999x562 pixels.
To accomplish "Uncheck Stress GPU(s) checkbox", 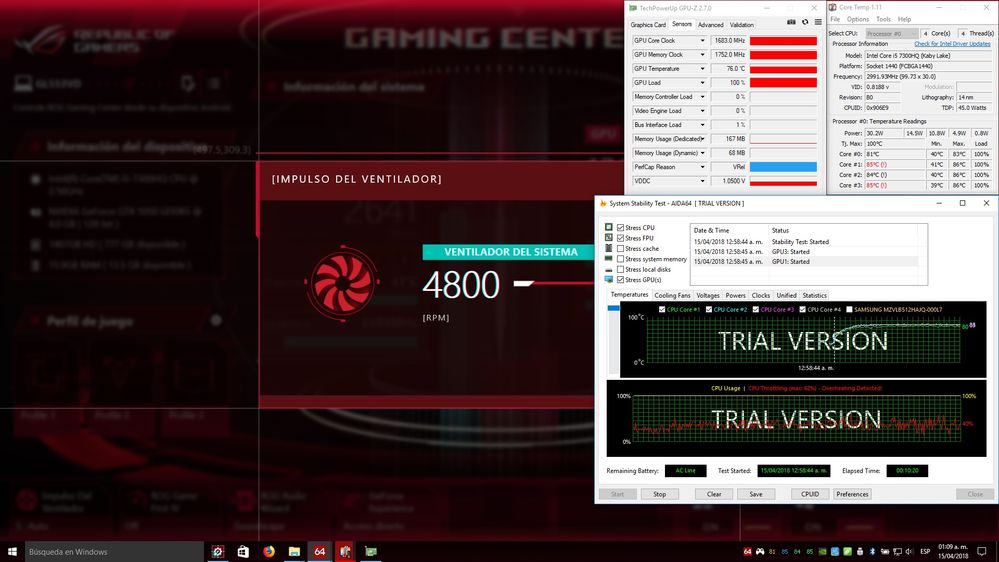I will point(621,280).
